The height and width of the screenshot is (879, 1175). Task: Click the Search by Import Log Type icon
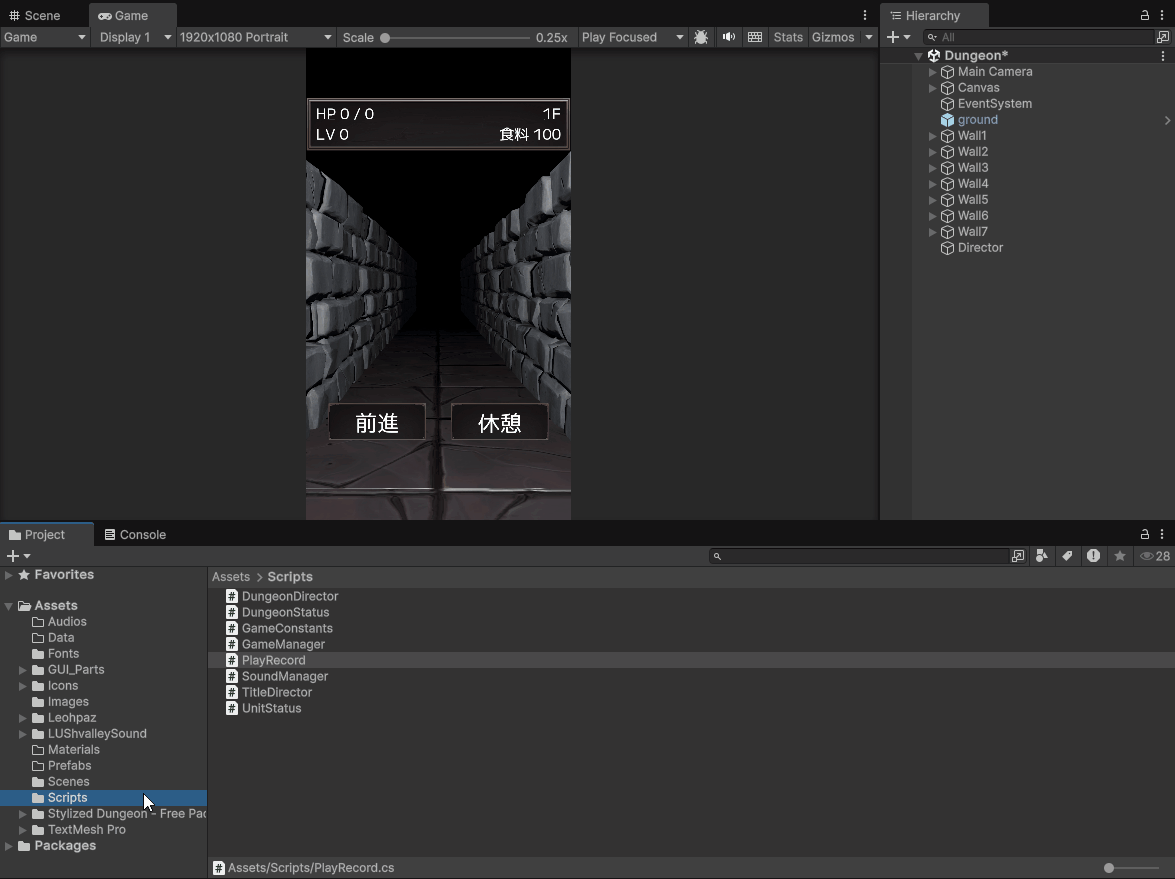pos(1093,556)
